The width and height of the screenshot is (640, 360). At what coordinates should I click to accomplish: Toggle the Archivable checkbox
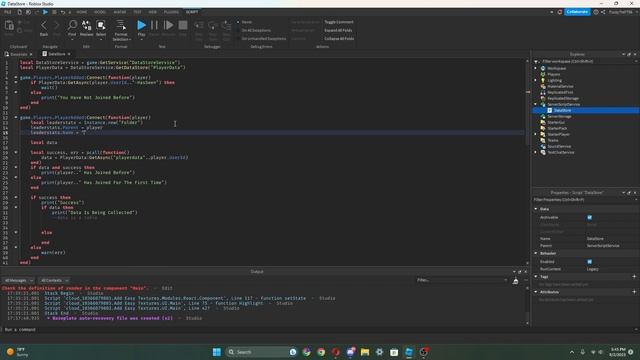(x=589, y=218)
